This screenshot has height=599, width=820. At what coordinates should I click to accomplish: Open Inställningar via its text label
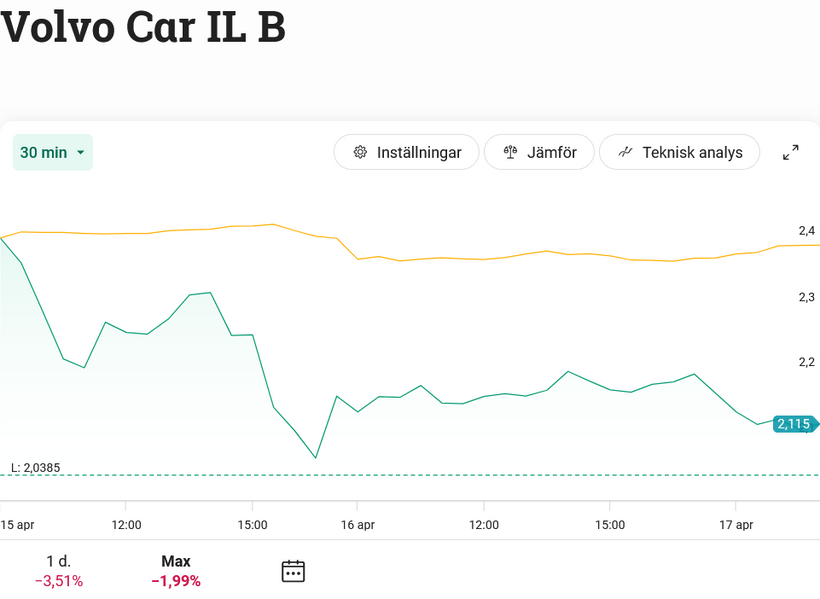pyautogui.click(x=419, y=153)
